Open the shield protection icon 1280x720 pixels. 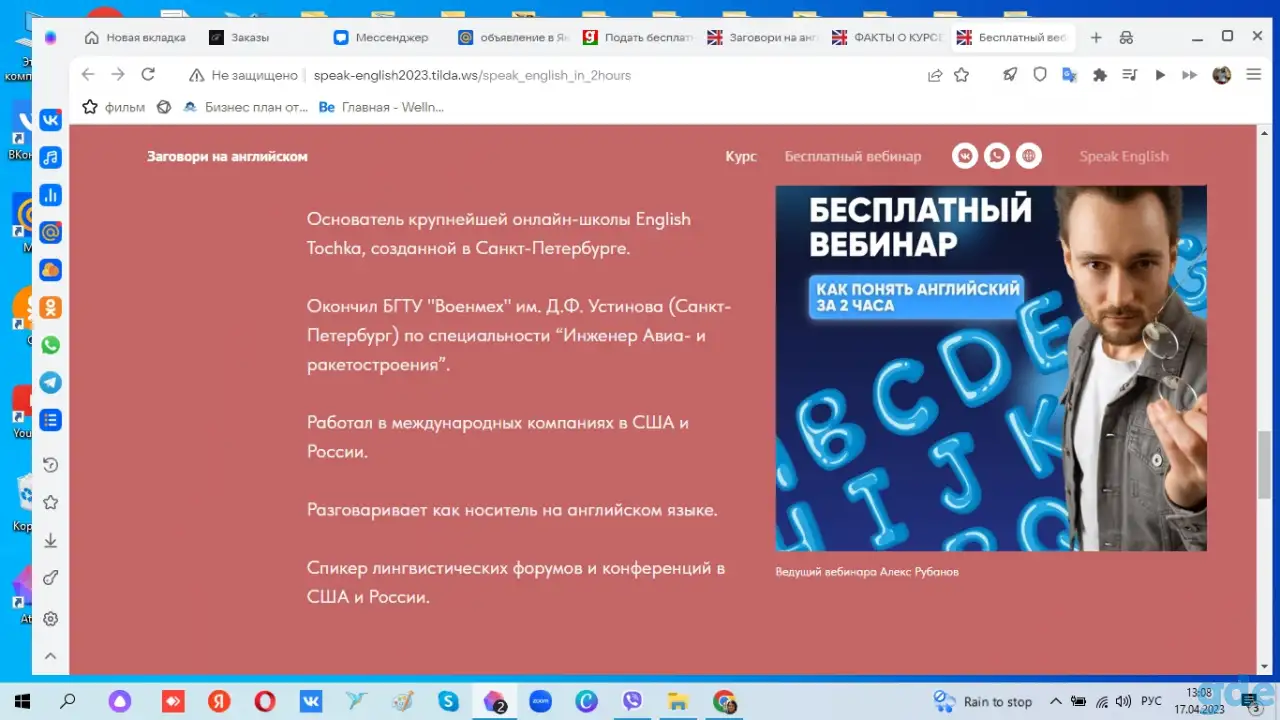click(1040, 75)
